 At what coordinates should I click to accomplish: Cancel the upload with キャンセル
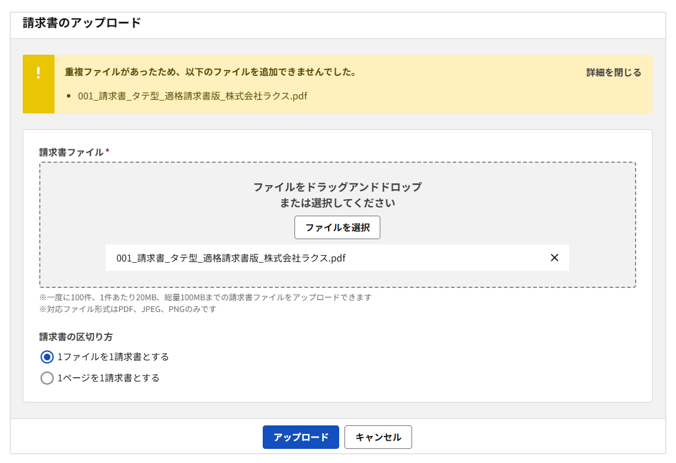378,437
